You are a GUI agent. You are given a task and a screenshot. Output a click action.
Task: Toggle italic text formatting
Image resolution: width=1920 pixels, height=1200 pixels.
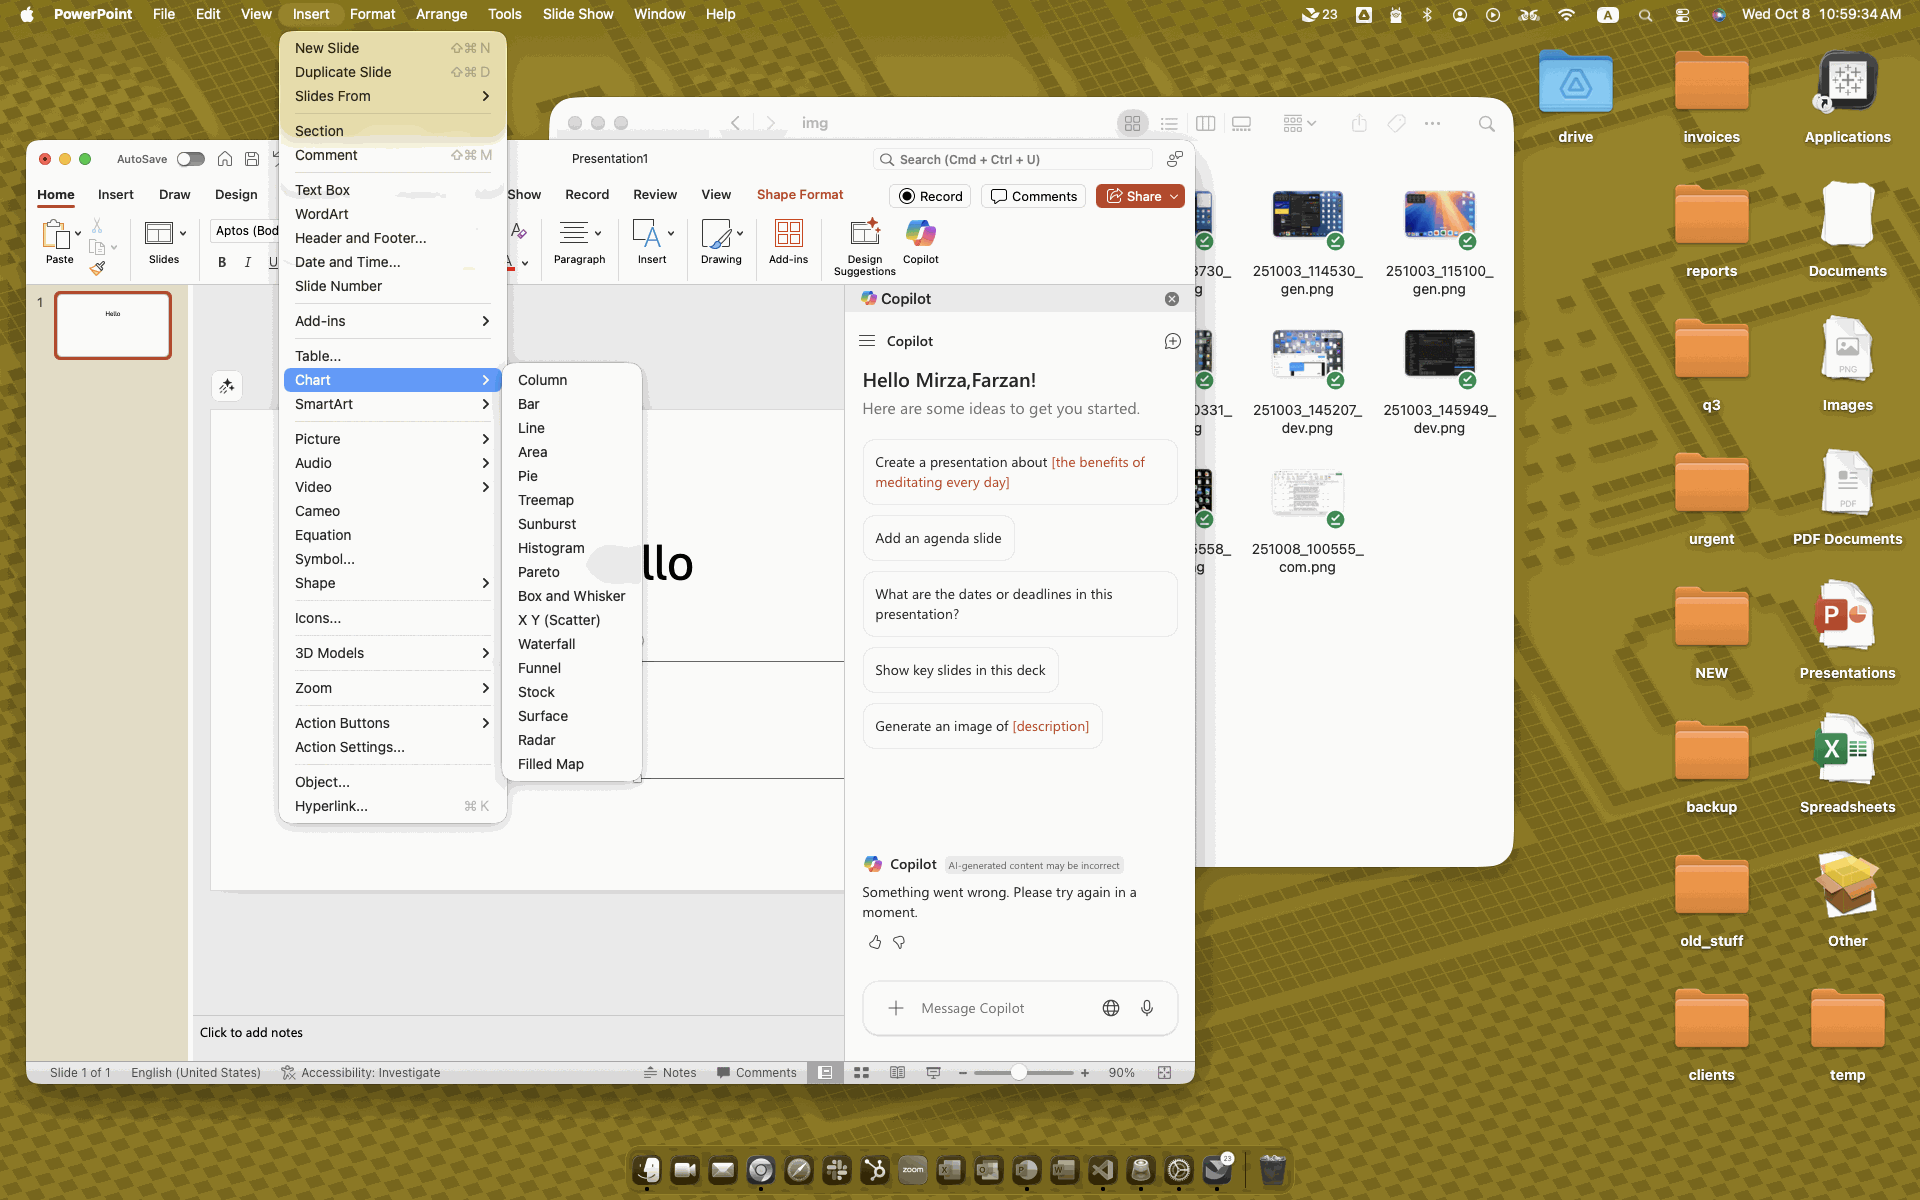pyautogui.click(x=247, y=262)
